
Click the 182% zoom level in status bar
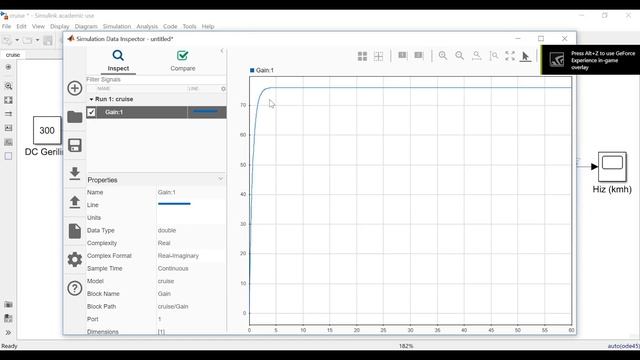406,346
